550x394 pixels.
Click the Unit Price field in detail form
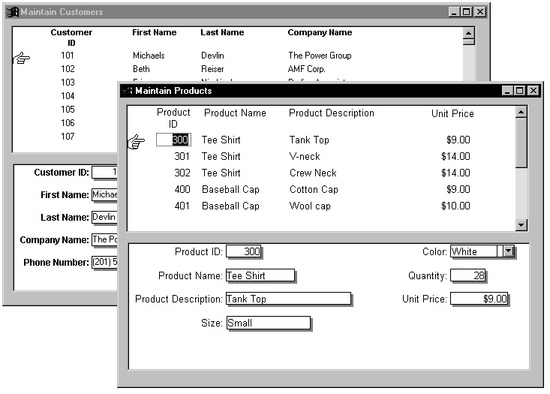(479, 299)
